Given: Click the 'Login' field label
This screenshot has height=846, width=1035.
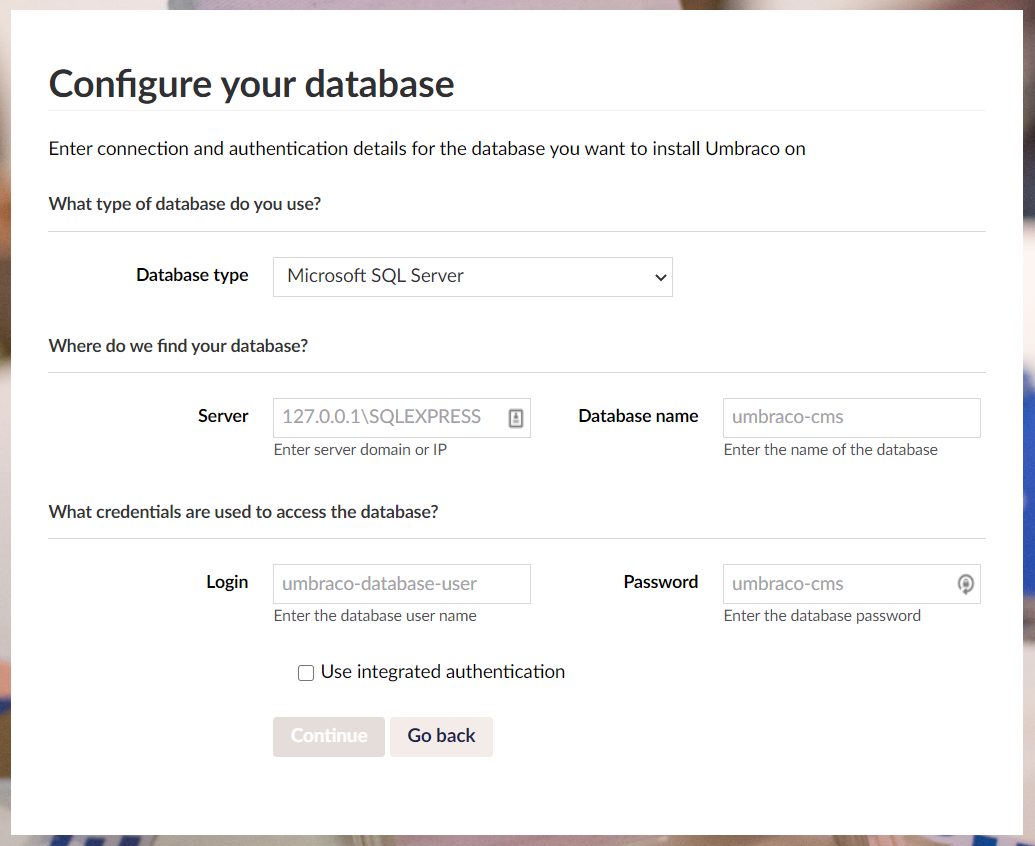Looking at the screenshot, I should pyautogui.click(x=227, y=583).
